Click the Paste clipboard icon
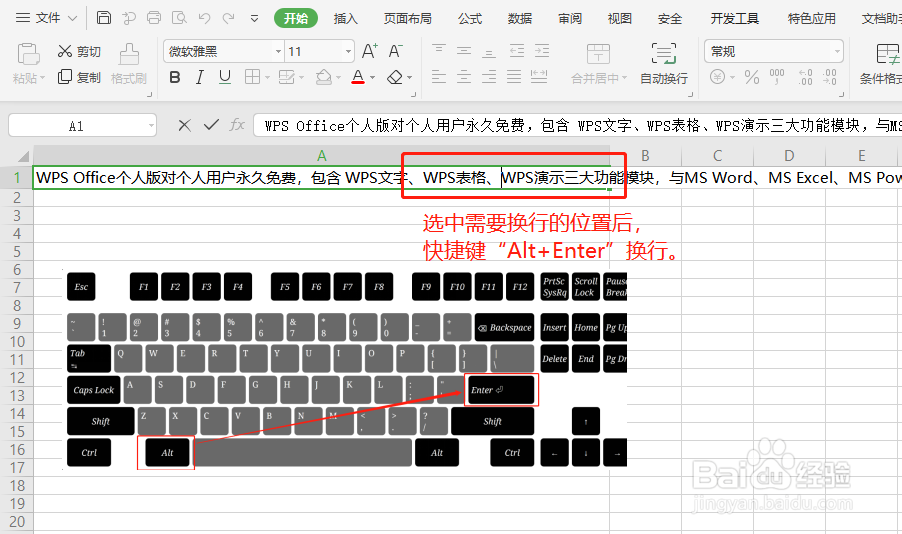 pyautogui.click(x=28, y=54)
